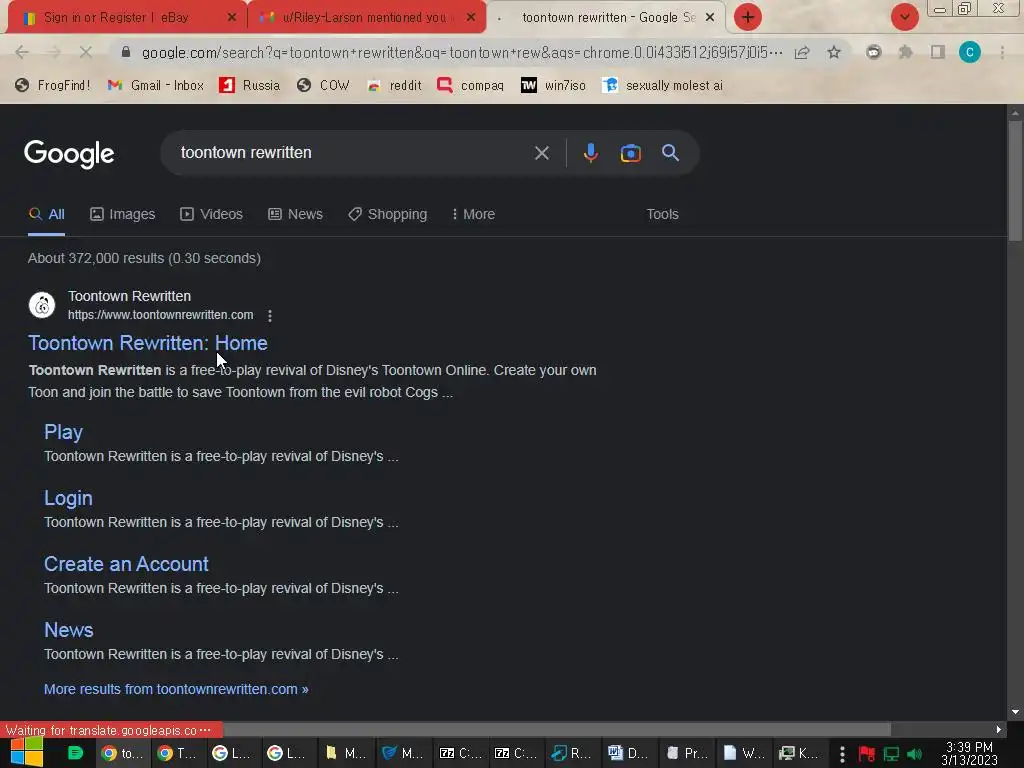The width and height of the screenshot is (1024, 768).
Task: Bookmark this page with star icon
Action: point(834,52)
